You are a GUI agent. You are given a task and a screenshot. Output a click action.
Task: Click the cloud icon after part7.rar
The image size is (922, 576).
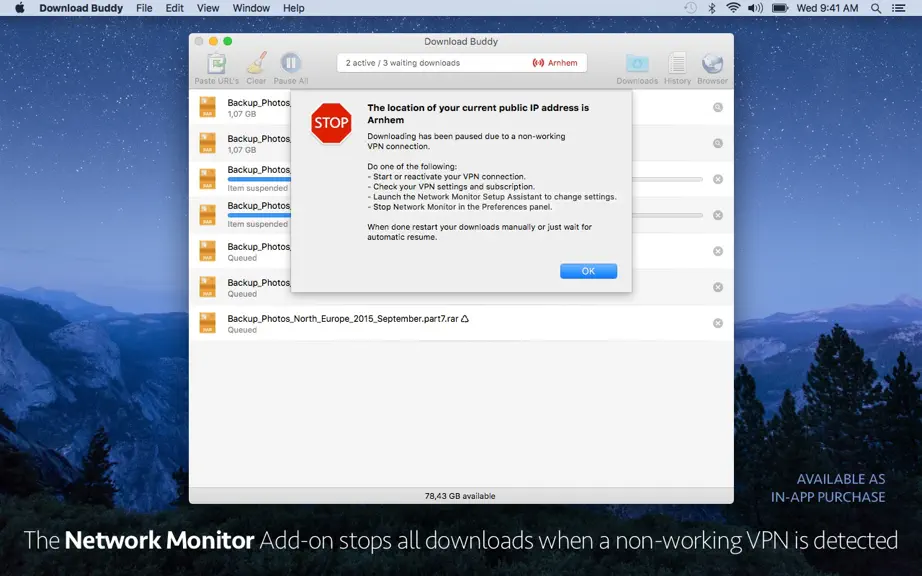[x=465, y=319]
